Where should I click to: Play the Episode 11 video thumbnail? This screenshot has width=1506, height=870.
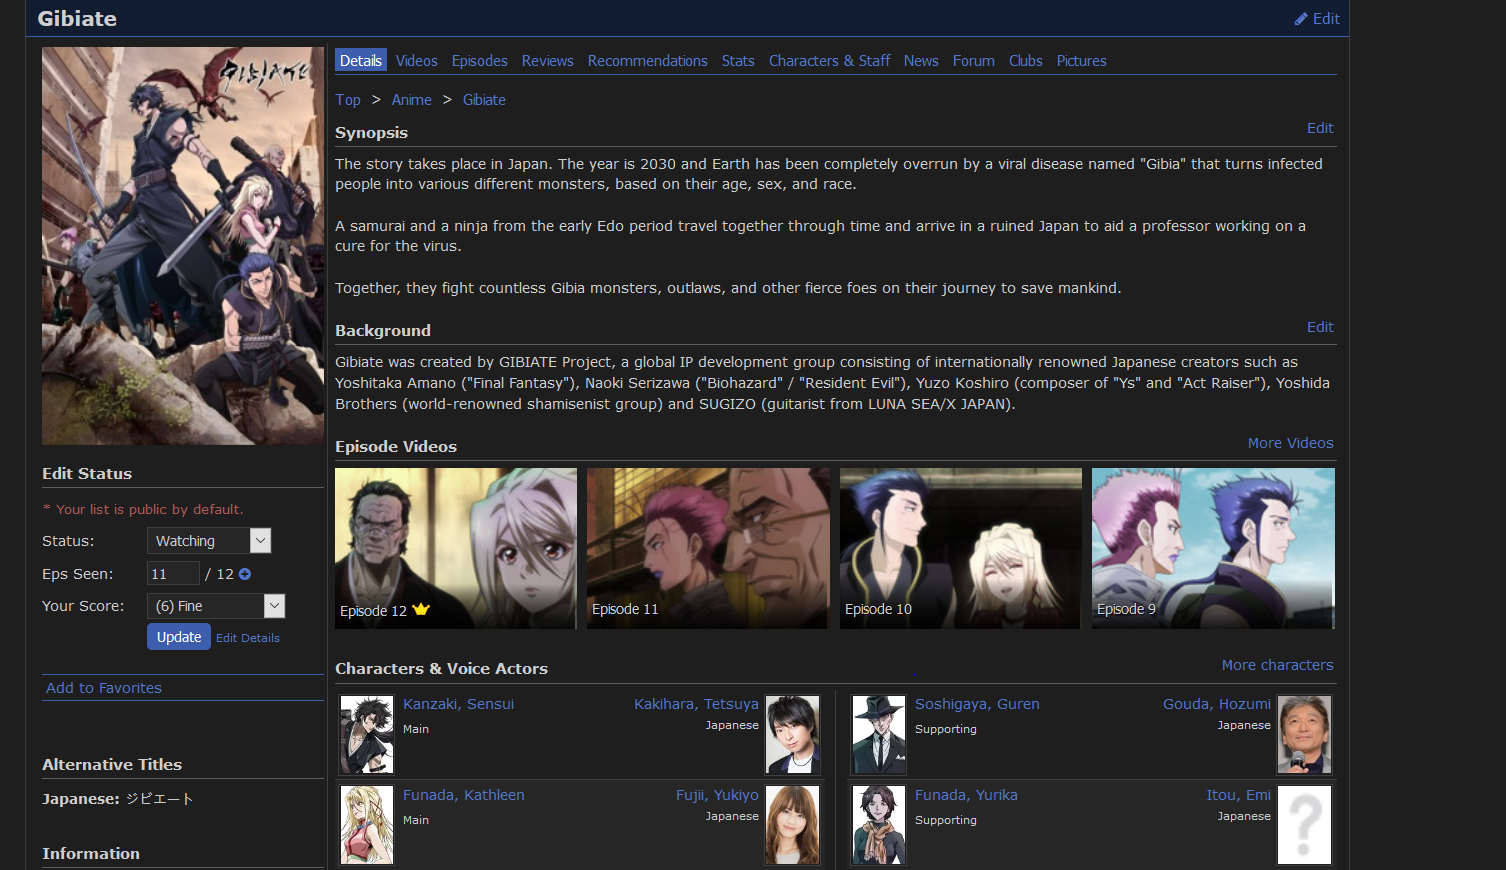(708, 548)
